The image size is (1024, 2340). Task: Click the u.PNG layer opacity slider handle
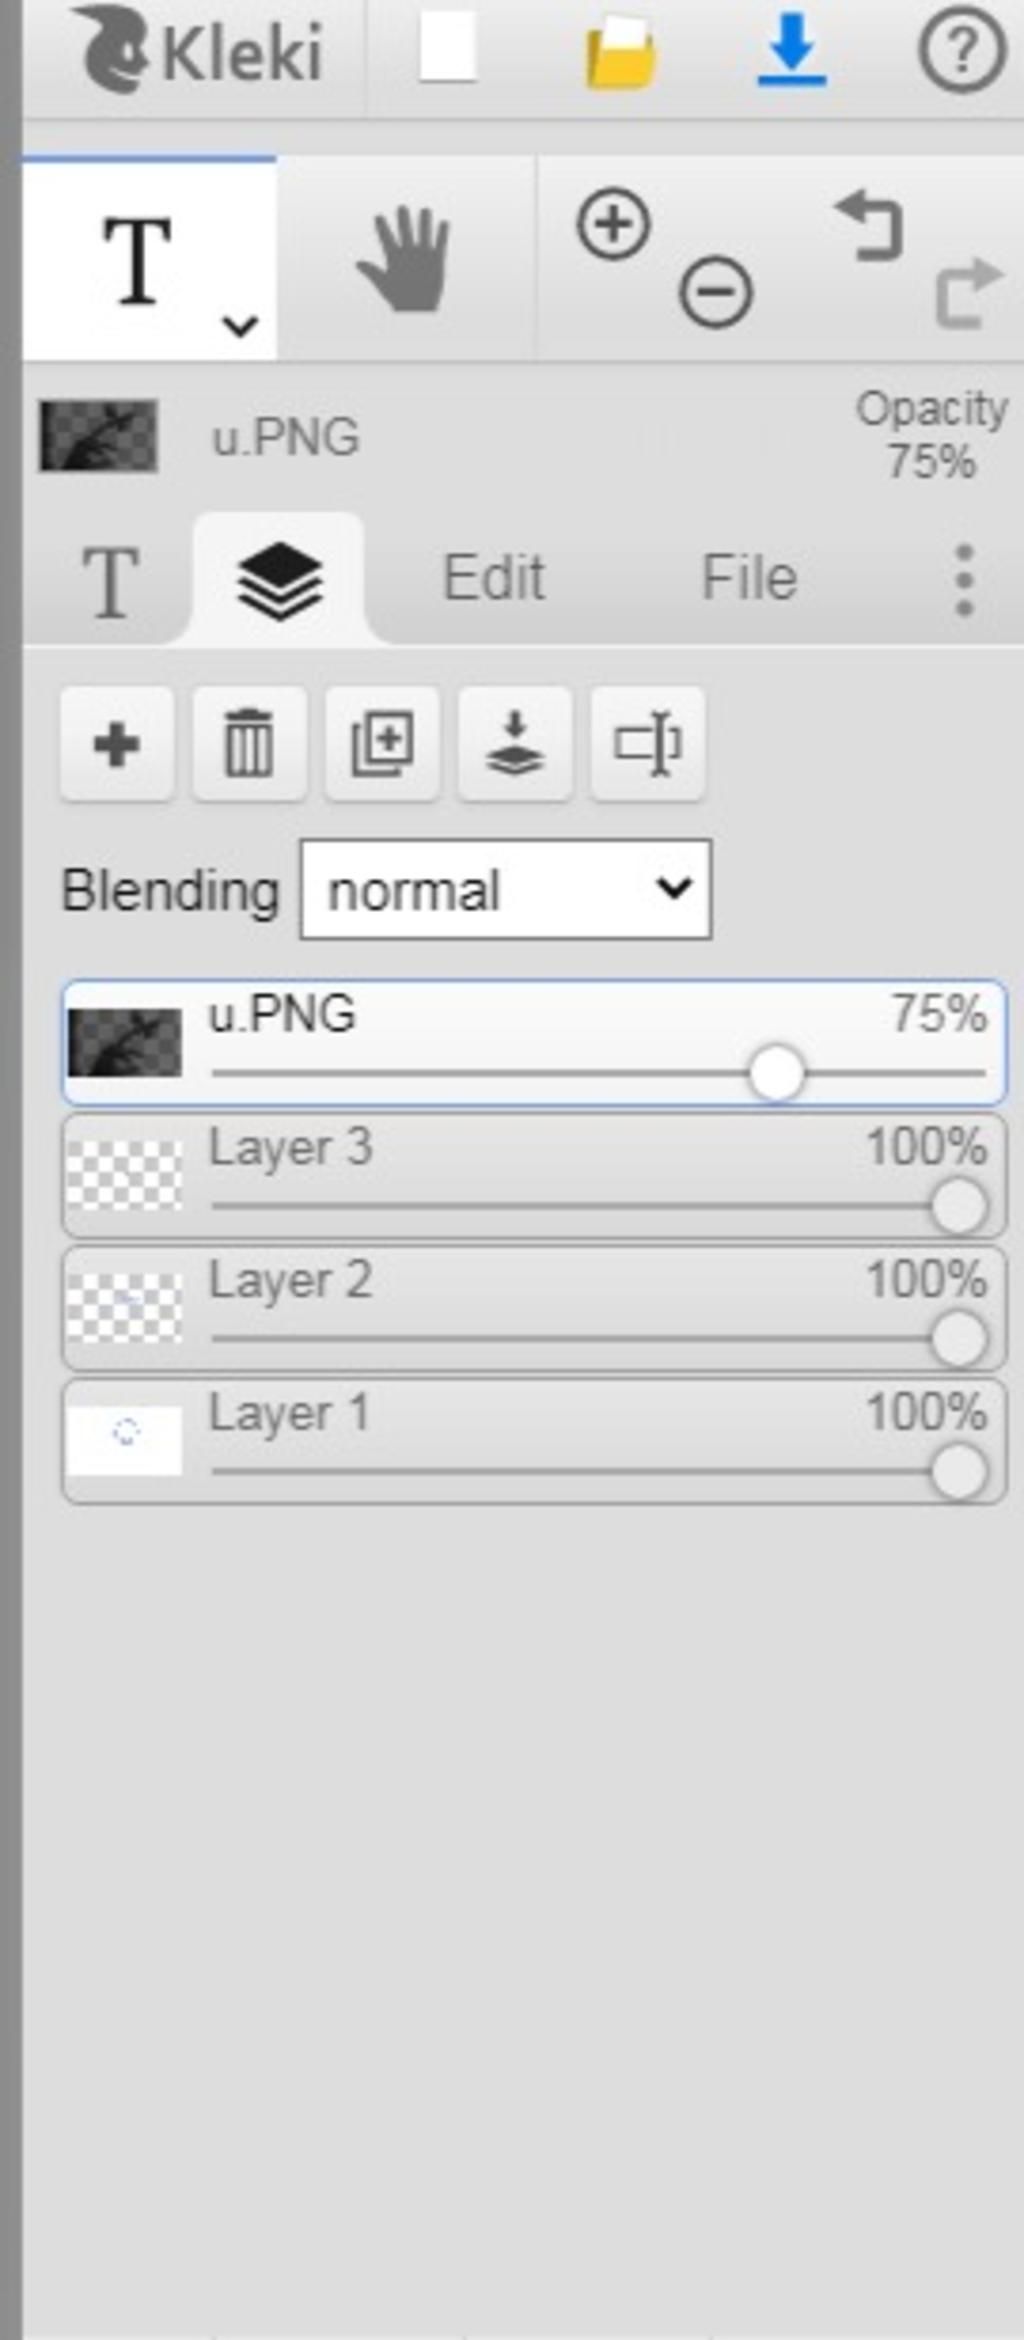pyautogui.click(x=776, y=1074)
